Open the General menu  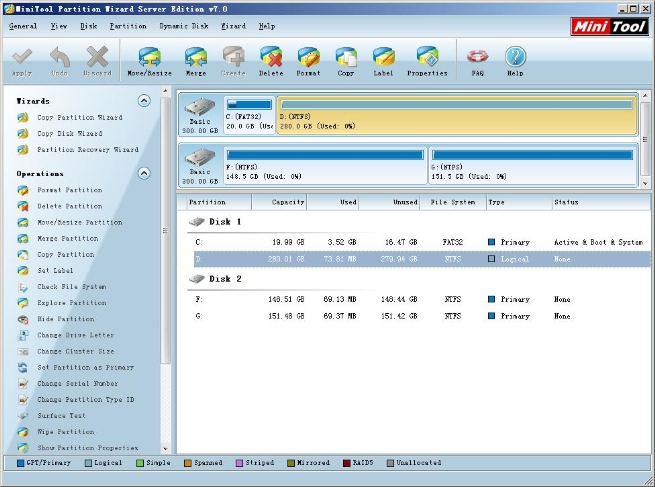point(23,26)
